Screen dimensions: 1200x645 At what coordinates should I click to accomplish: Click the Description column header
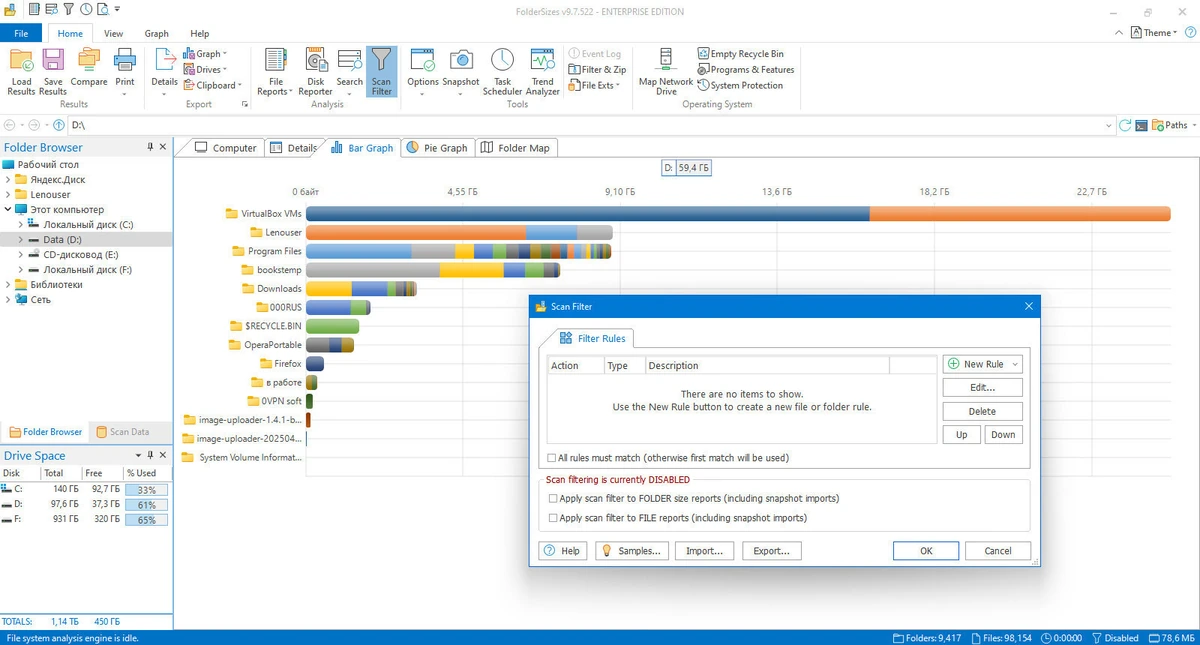767,365
